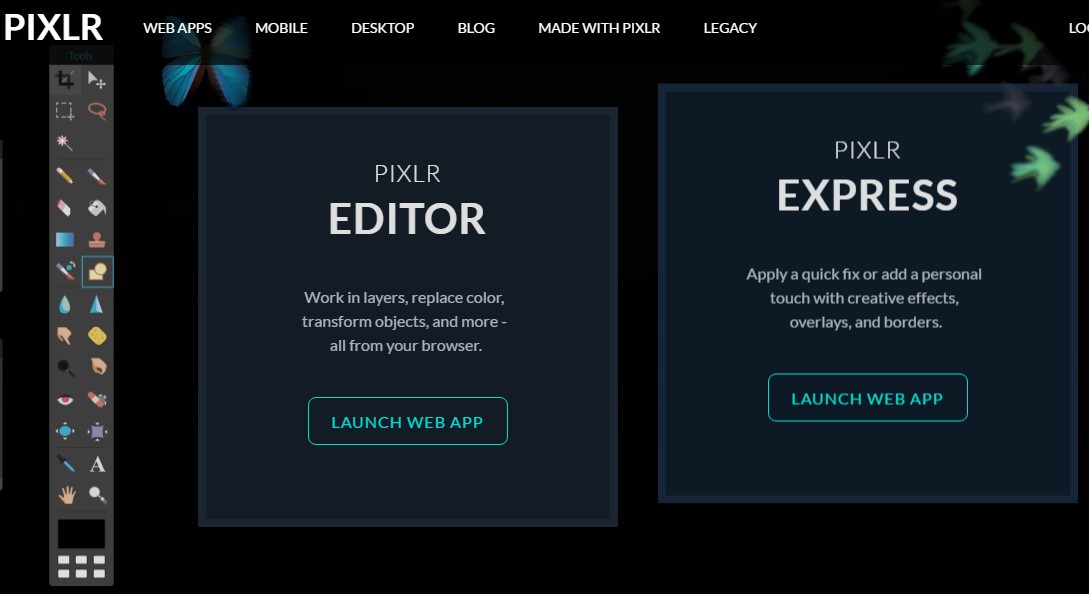Click the 'Apply a quick fix' description
Viewport: 1089px width, 594px height.
tap(865, 297)
